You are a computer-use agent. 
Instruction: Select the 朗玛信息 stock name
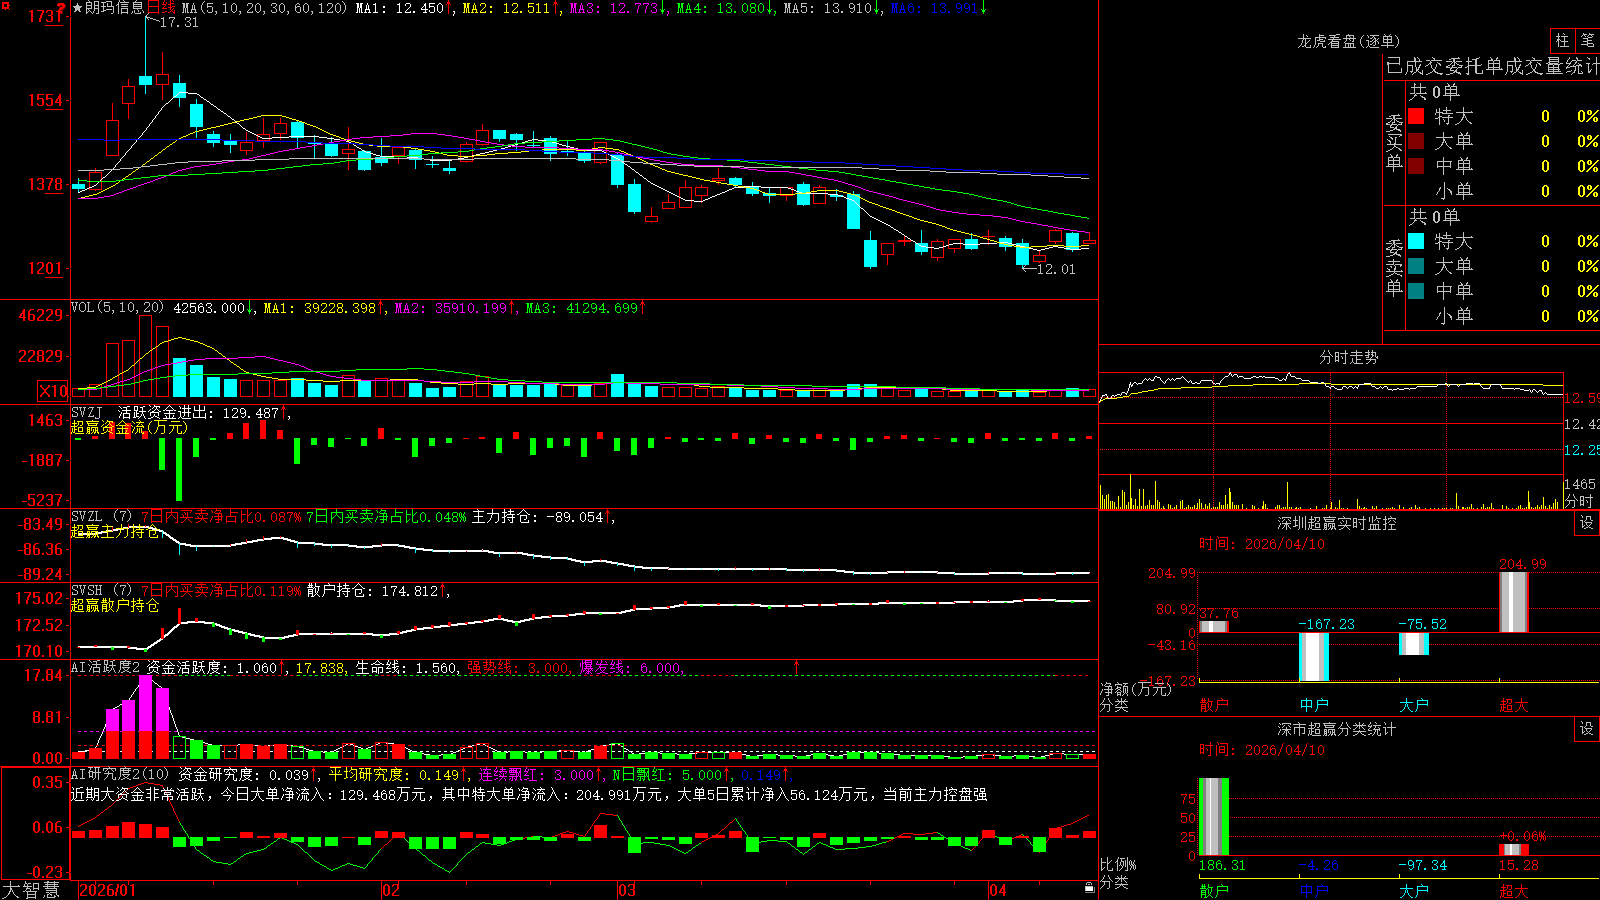114,8
